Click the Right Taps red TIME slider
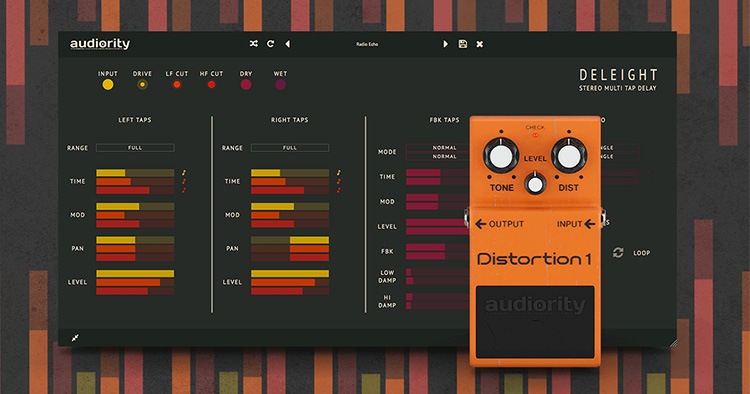 pyautogui.click(x=290, y=190)
